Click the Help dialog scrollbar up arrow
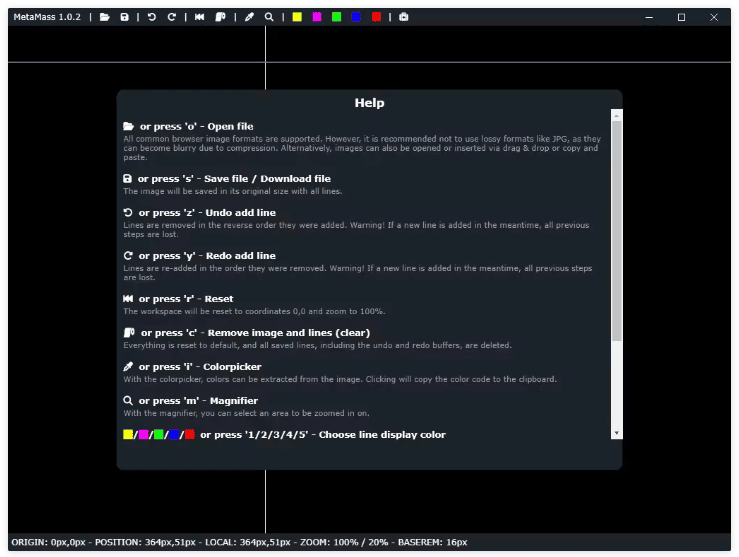 click(x=616, y=115)
